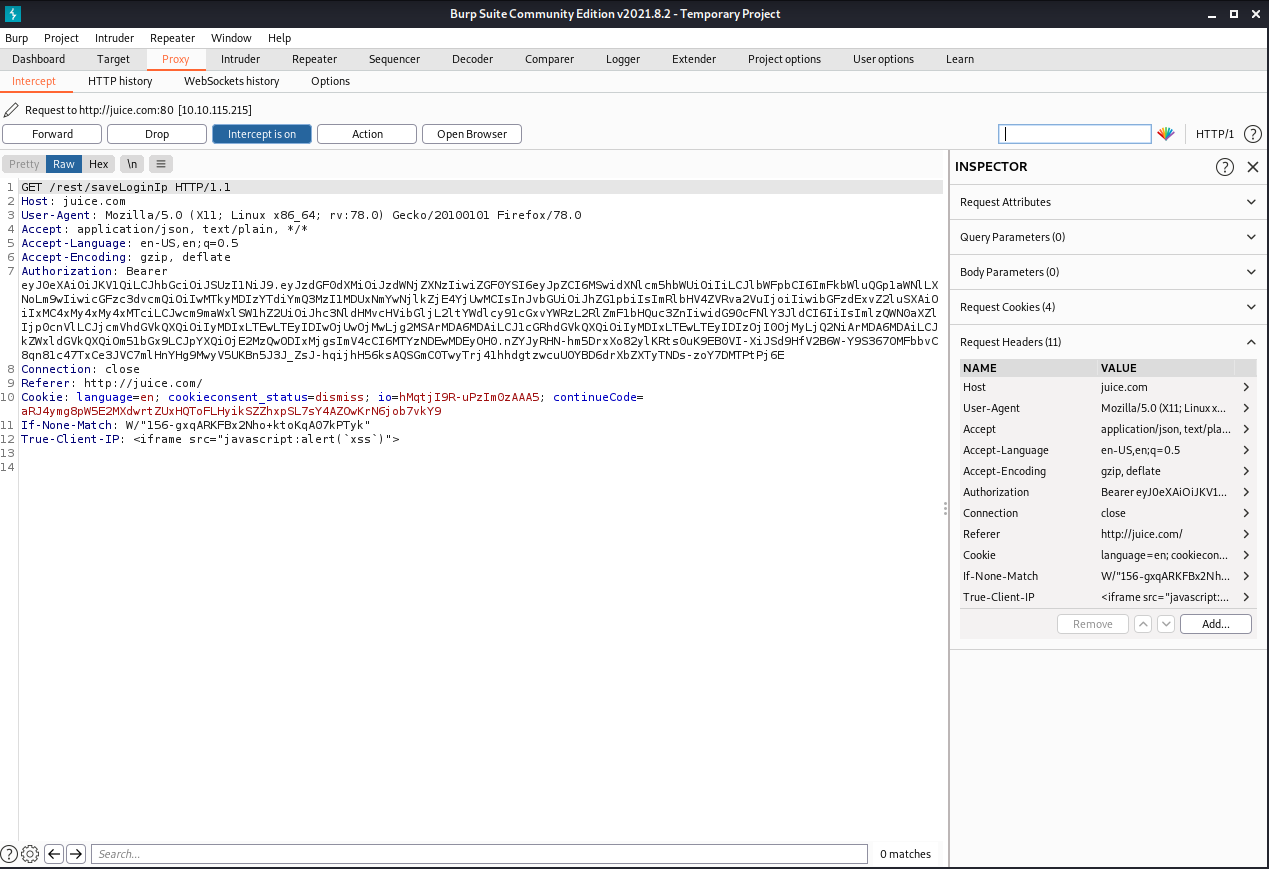Move the selected header up
Image resolution: width=1269 pixels, height=869 pixels.
point(1142,624)
